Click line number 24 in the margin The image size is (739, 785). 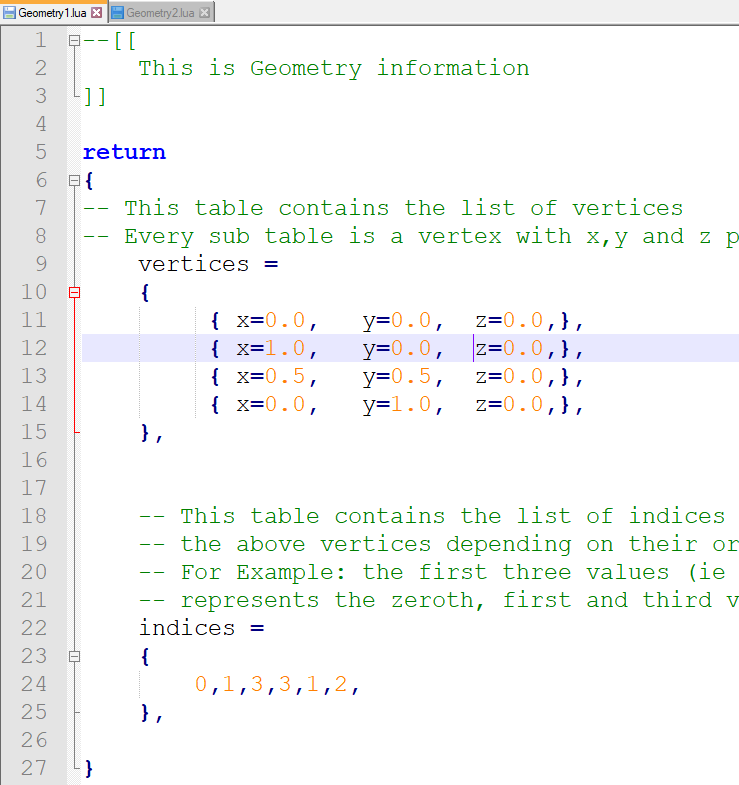[34, 684]
